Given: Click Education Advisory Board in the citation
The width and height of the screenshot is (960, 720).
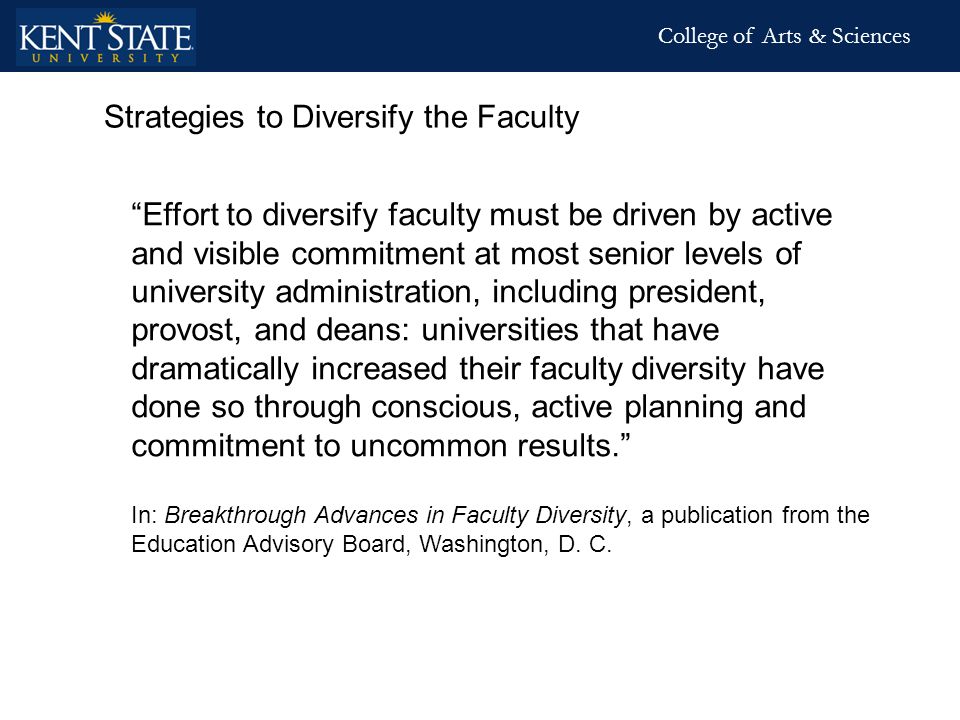Looking at the screenshot, I should coord(268,544).
